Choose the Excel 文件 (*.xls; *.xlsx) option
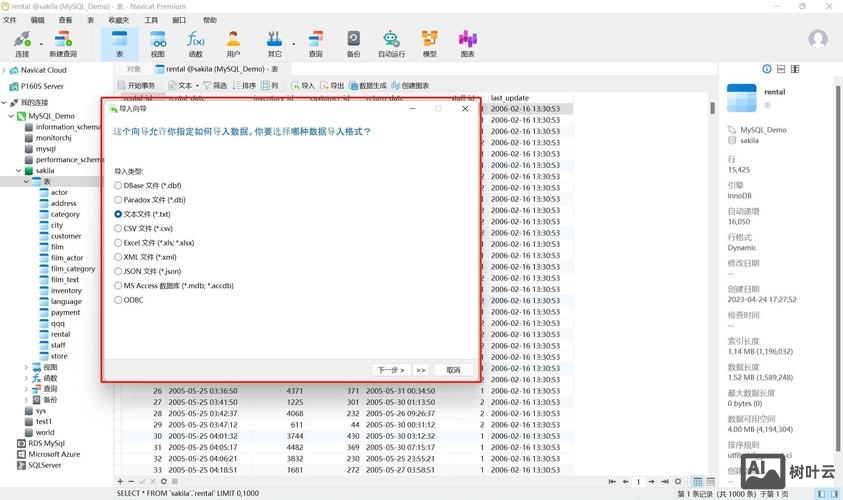The image size is (843, 500). (x=119, y=242)
